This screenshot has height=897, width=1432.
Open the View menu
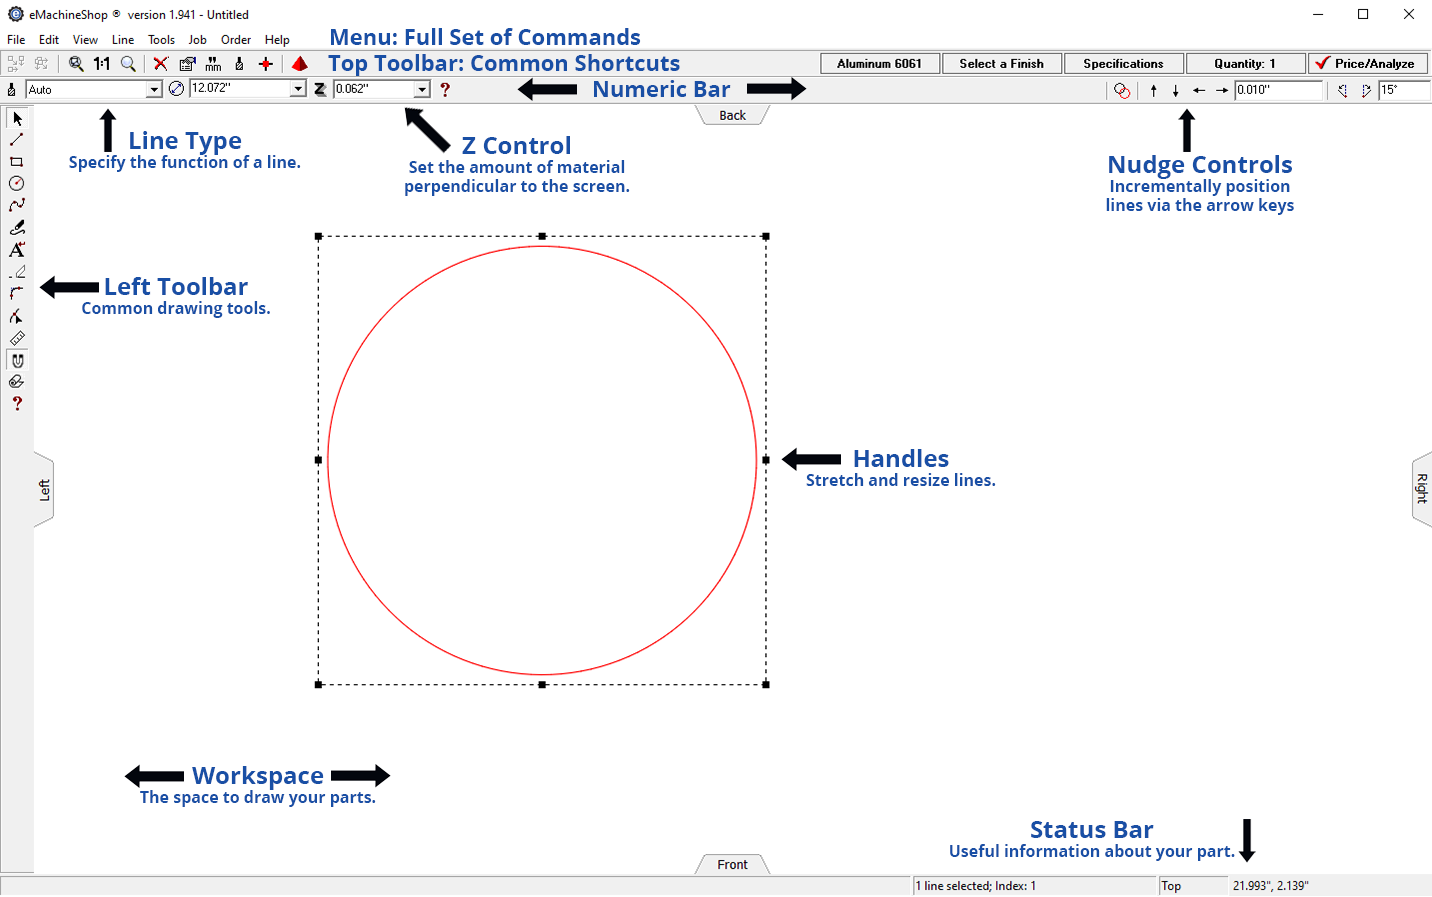click(x=85, y=40)
